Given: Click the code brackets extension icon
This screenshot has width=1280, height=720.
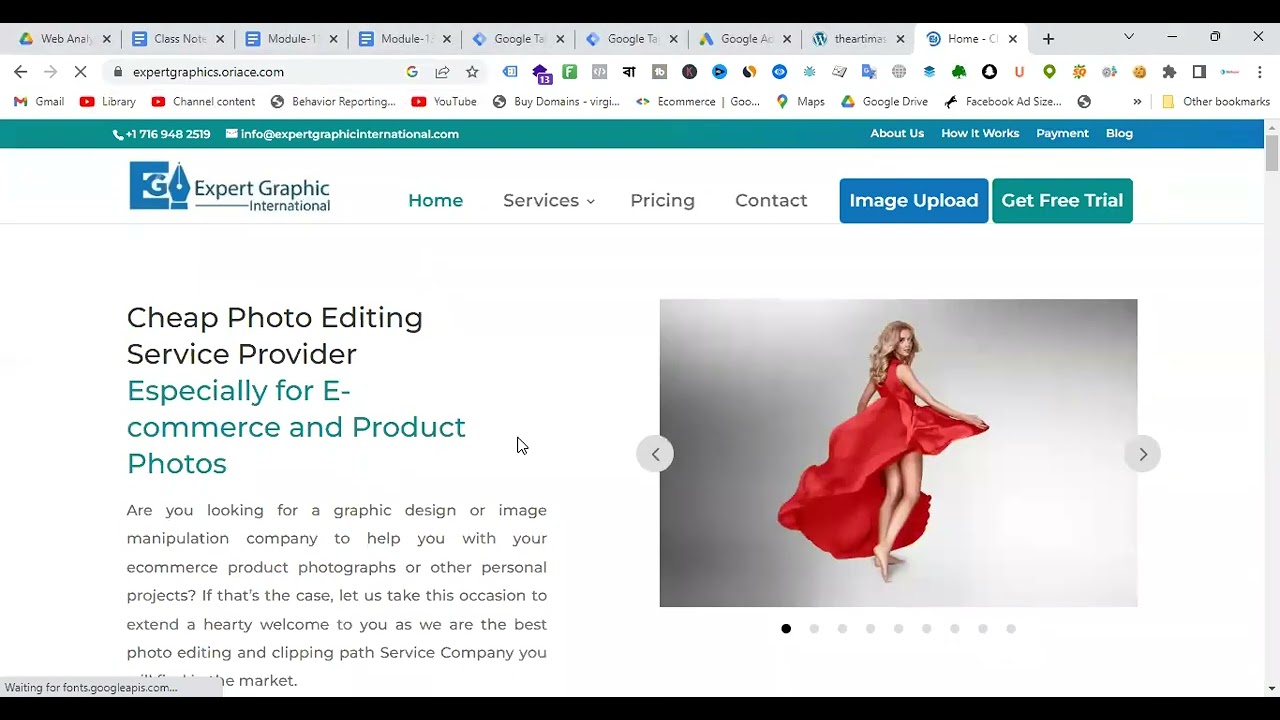Looking at the screenshot, I should tap(599, 72).
